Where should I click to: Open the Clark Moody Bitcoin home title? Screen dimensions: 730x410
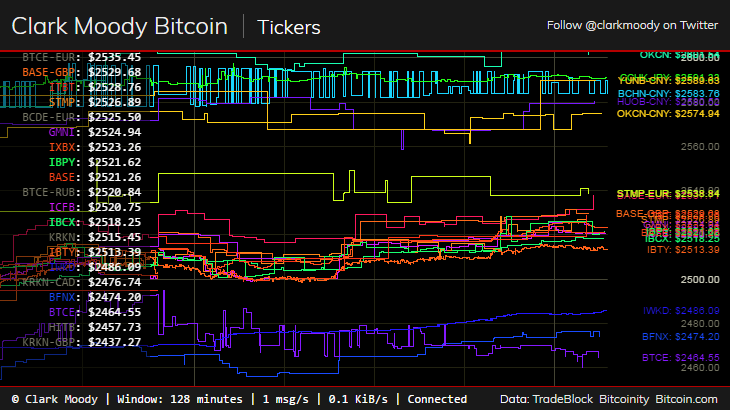pyautogui.click(x=120, y=26)
